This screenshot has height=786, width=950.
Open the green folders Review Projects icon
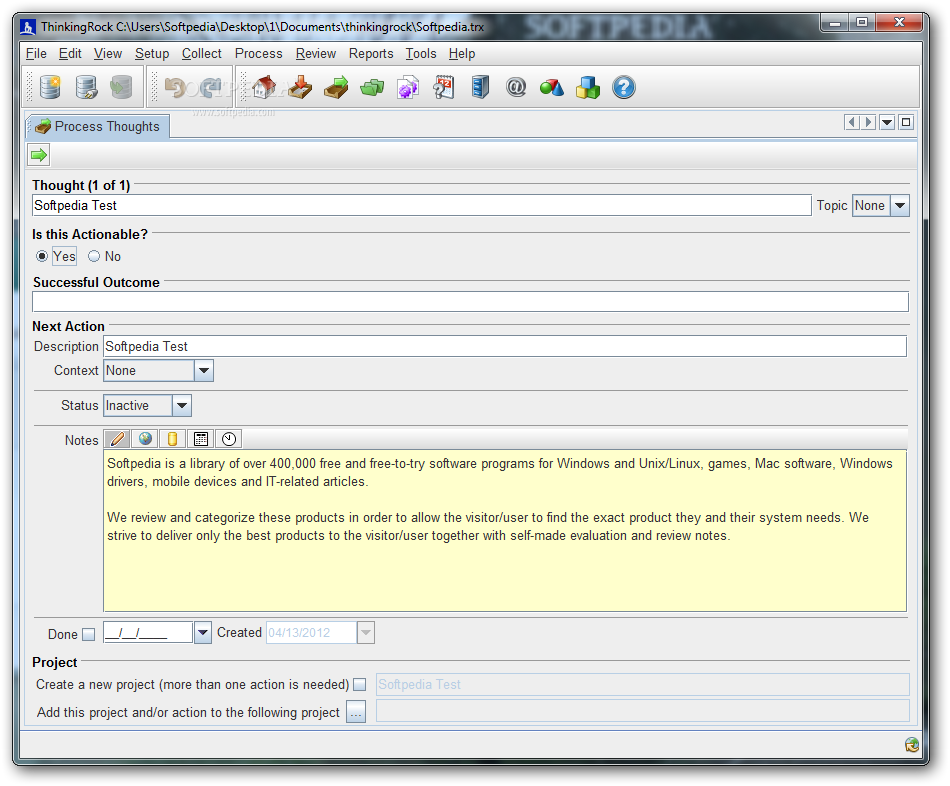(x=372, y=88)
